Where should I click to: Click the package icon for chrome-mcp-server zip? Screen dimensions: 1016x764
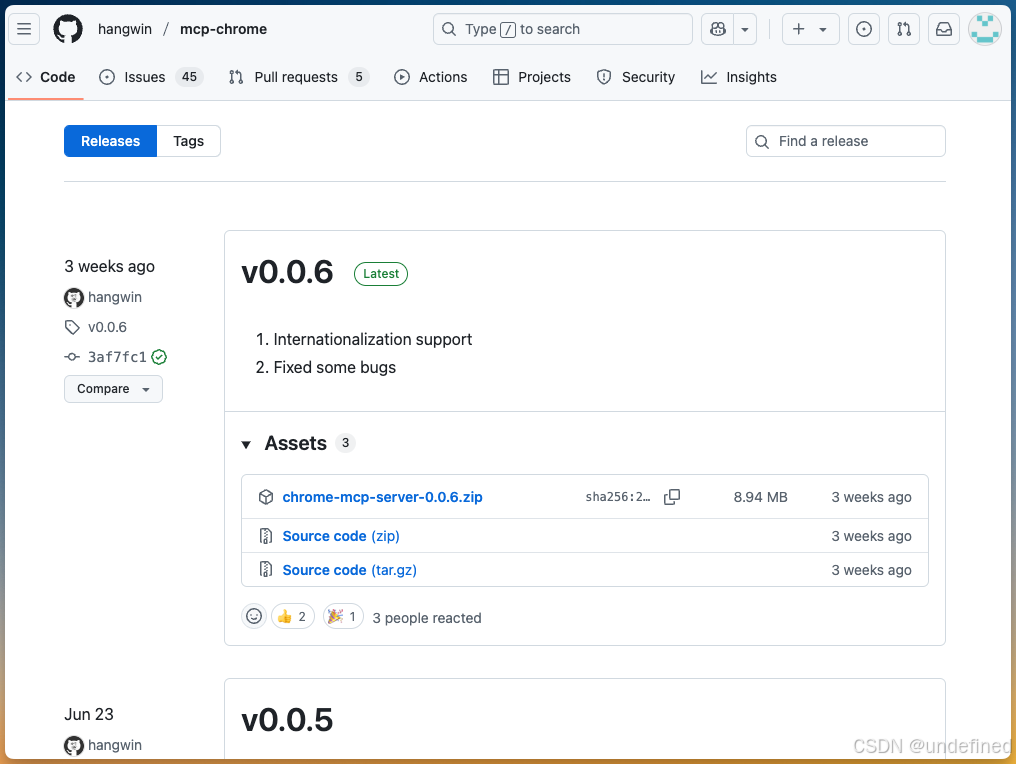coord(266,497)
